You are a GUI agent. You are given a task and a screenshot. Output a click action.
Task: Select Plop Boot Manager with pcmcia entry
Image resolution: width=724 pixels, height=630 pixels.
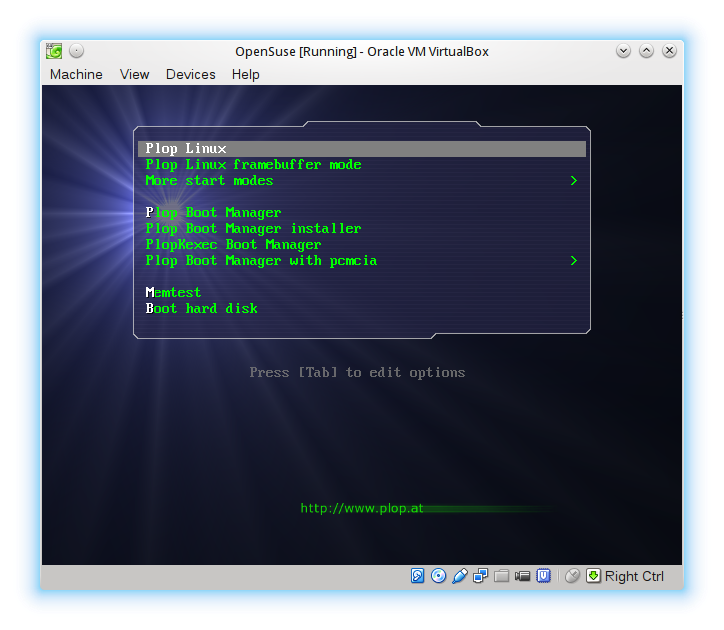click(362, 260)
